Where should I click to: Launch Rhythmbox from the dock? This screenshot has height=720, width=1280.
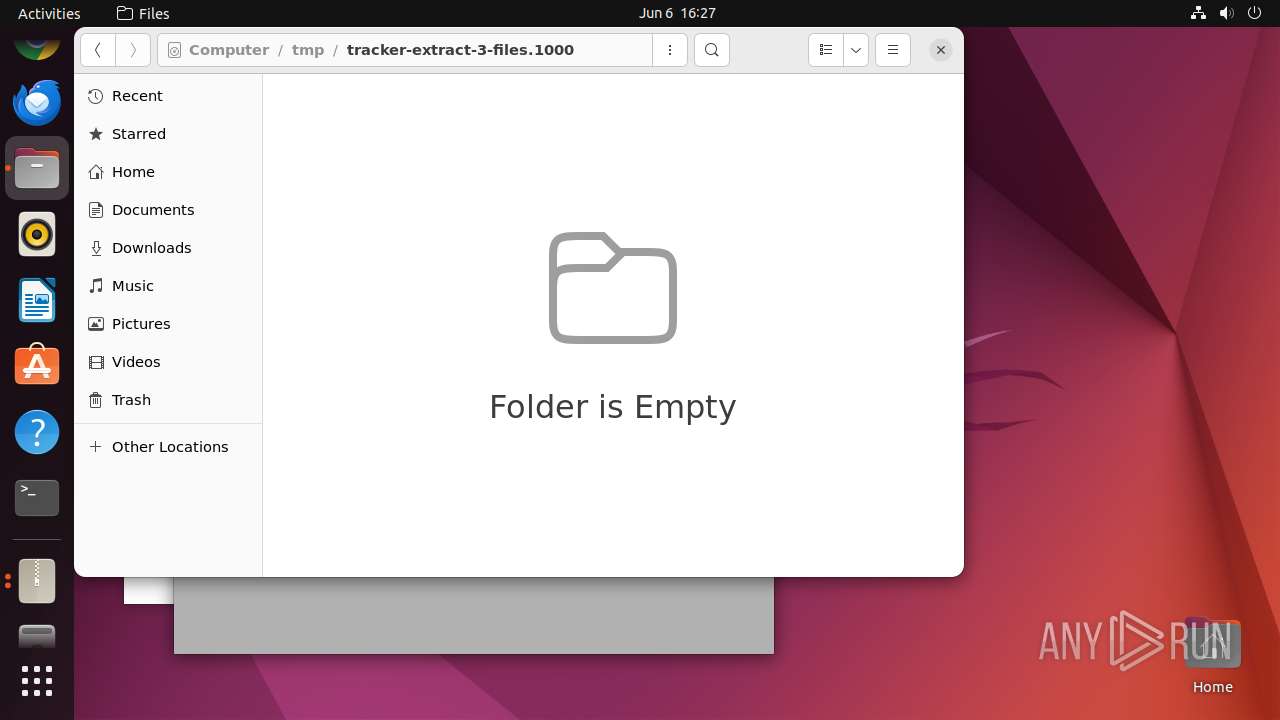(x=37, y=234)
